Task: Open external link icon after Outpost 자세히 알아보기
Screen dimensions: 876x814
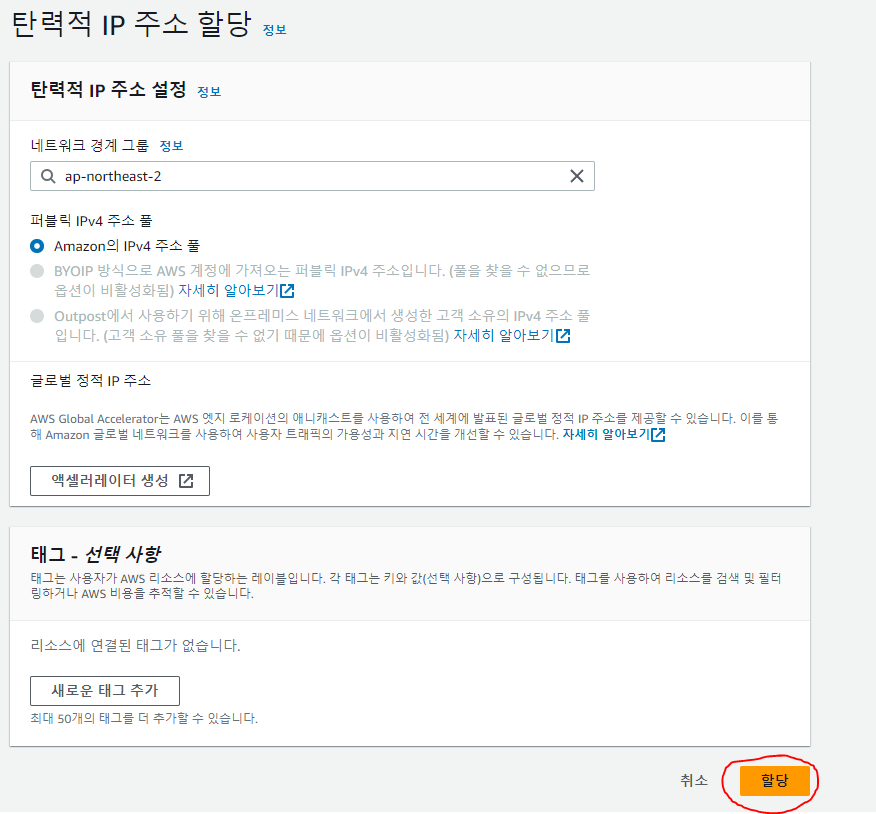Action: 563,336
